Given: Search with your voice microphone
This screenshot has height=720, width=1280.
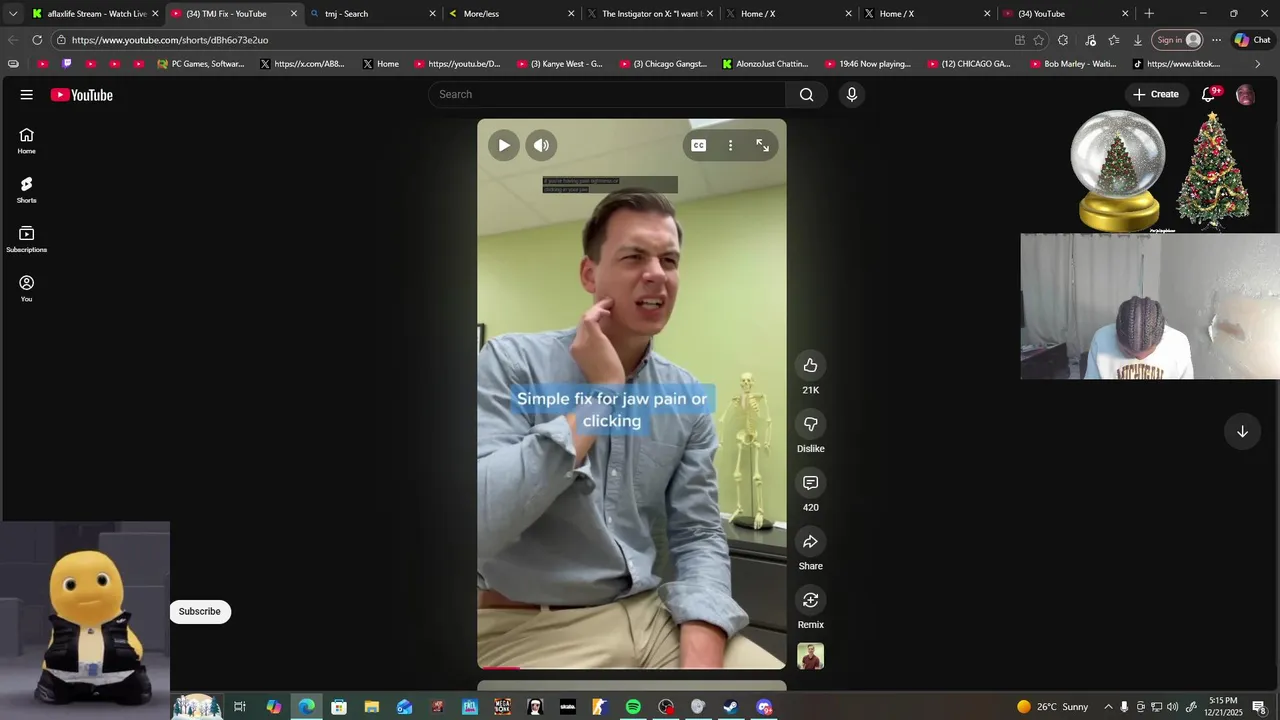Looking at the screenshot, I should pyautogui.click(x=852, y=94).
